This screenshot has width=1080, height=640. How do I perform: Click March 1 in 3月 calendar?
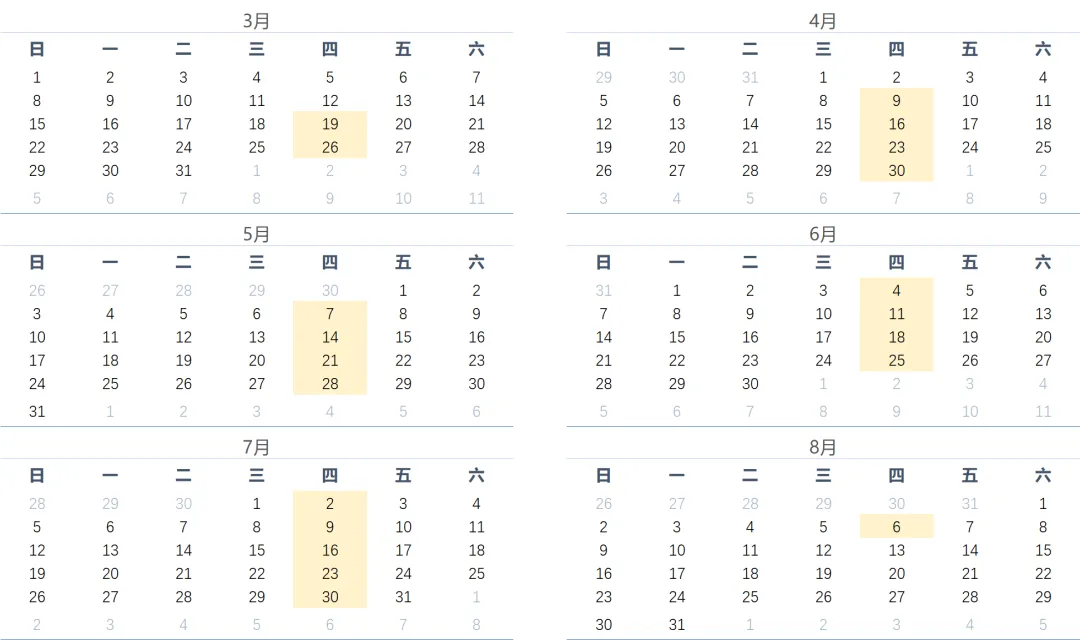(37, 77)
